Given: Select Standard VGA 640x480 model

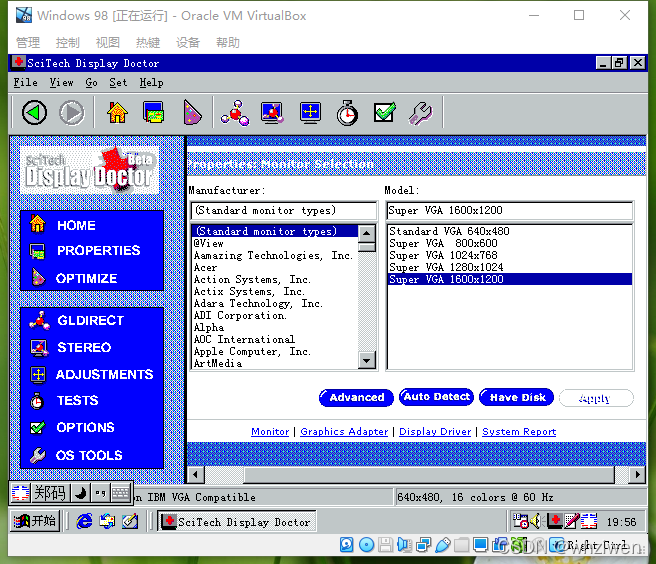Looking at the screenshot, I should (x=510, y=231).
